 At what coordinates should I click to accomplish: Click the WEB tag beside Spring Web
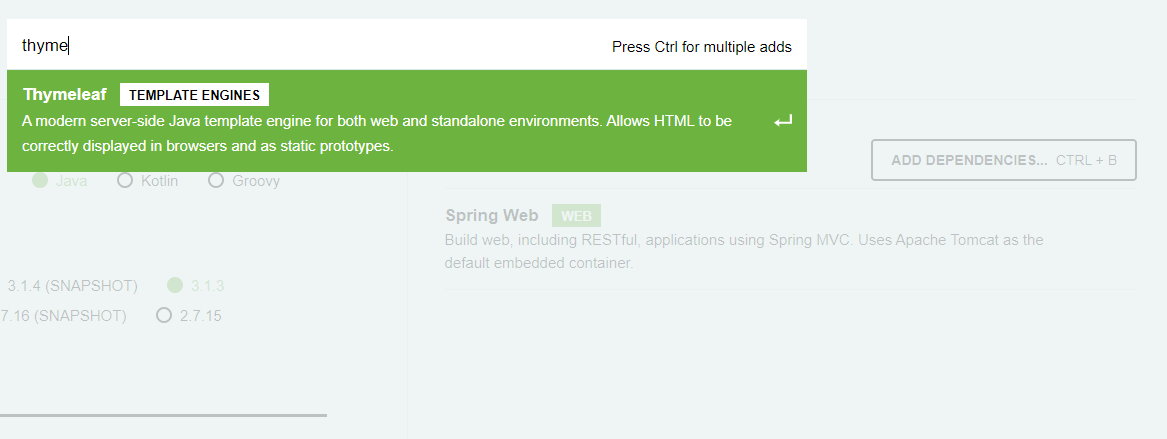pos(576,216)
